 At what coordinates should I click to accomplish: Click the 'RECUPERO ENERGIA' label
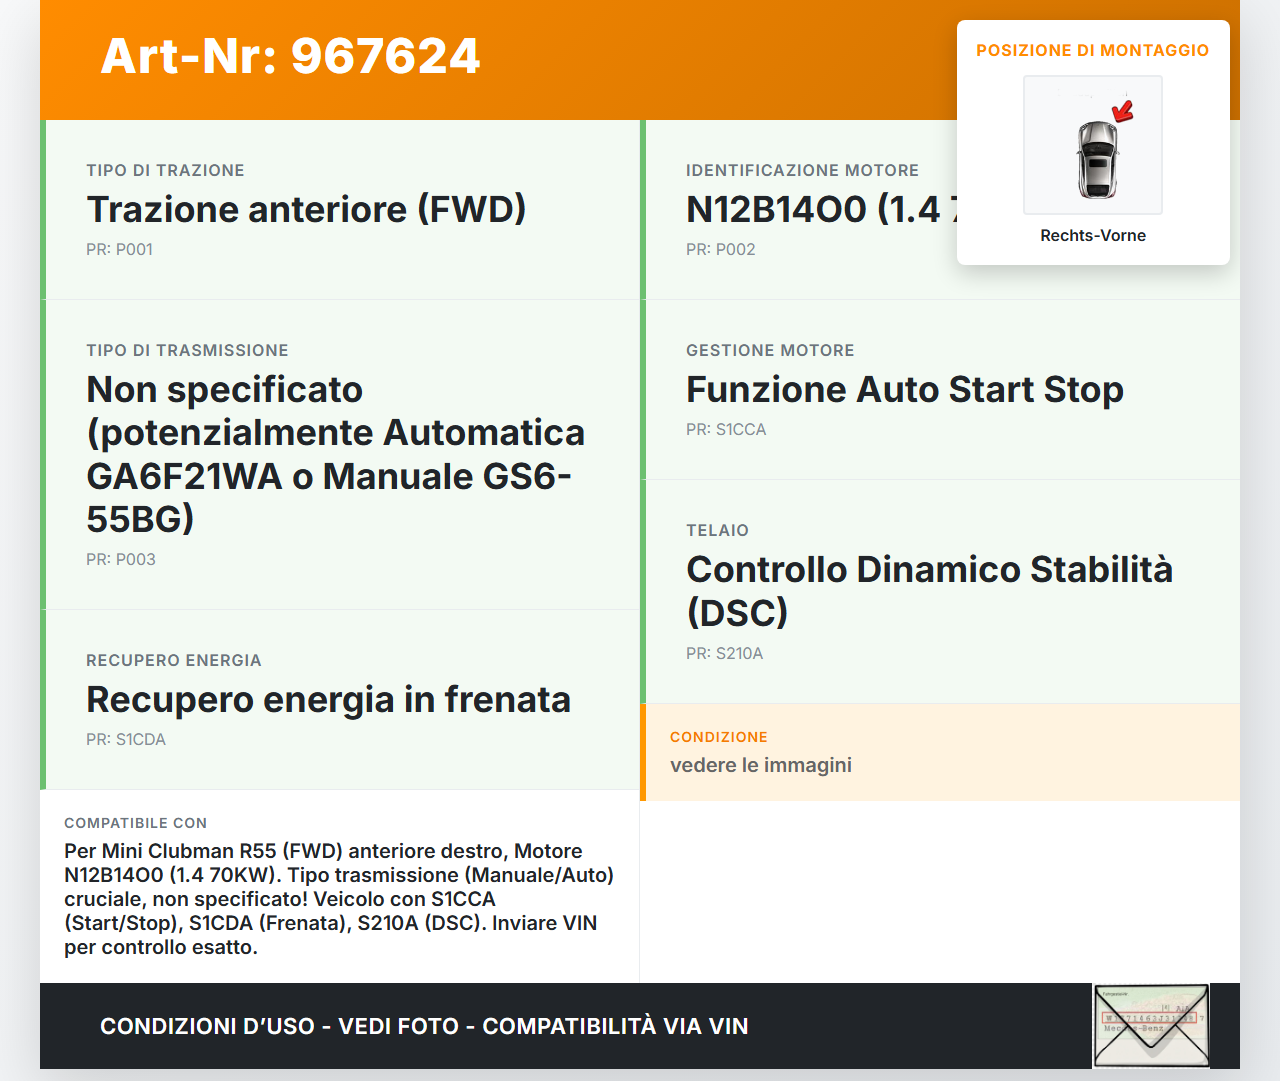[x=174, y=660]
